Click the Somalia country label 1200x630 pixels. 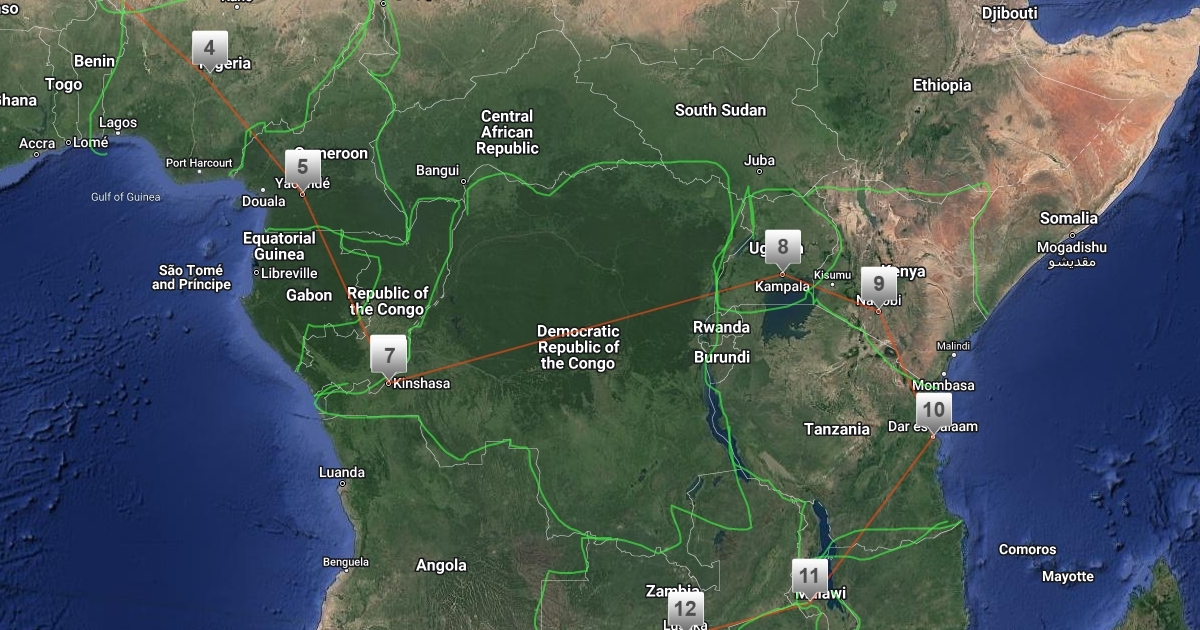pos(1068,218)
